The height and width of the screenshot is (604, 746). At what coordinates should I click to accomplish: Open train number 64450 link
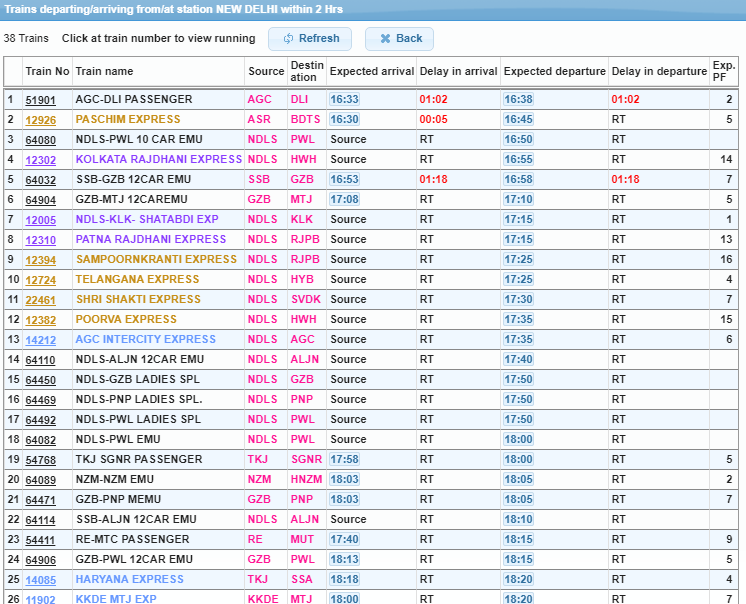pyautogui.click(x=40, y=380)
